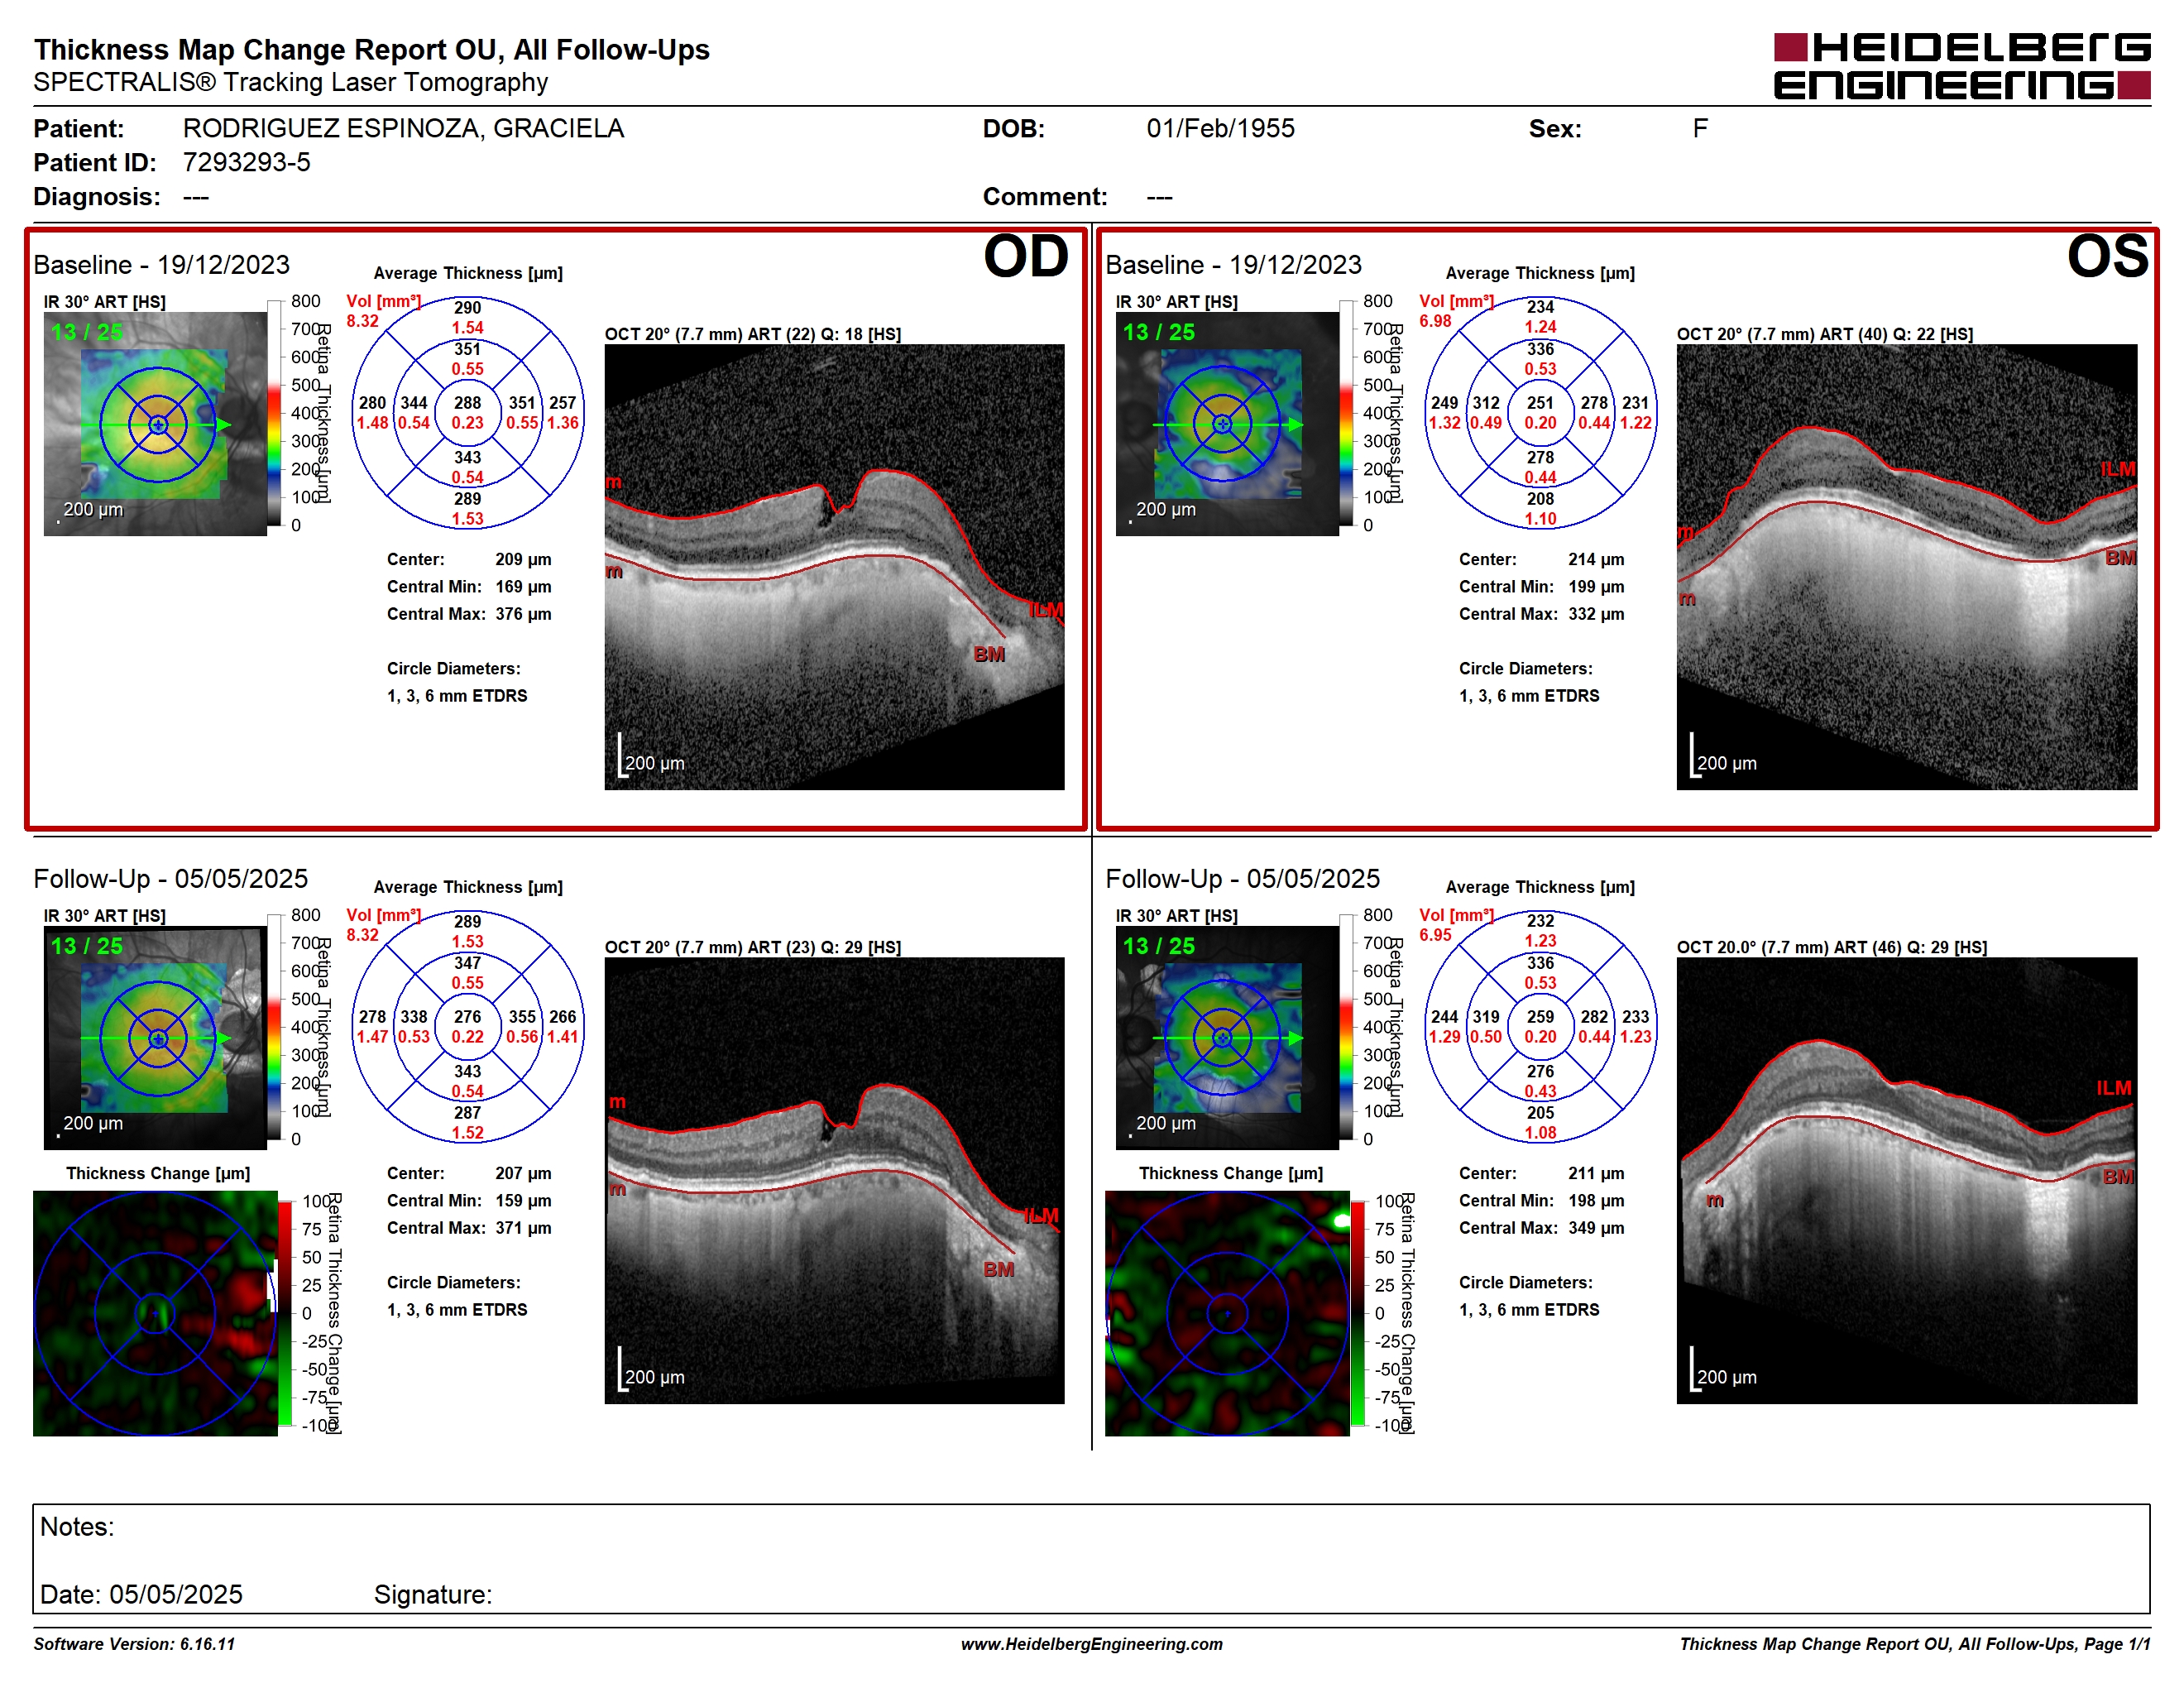
Task: Select OD baseline Central Min 169 µm
Action: [x=523, y=586]
